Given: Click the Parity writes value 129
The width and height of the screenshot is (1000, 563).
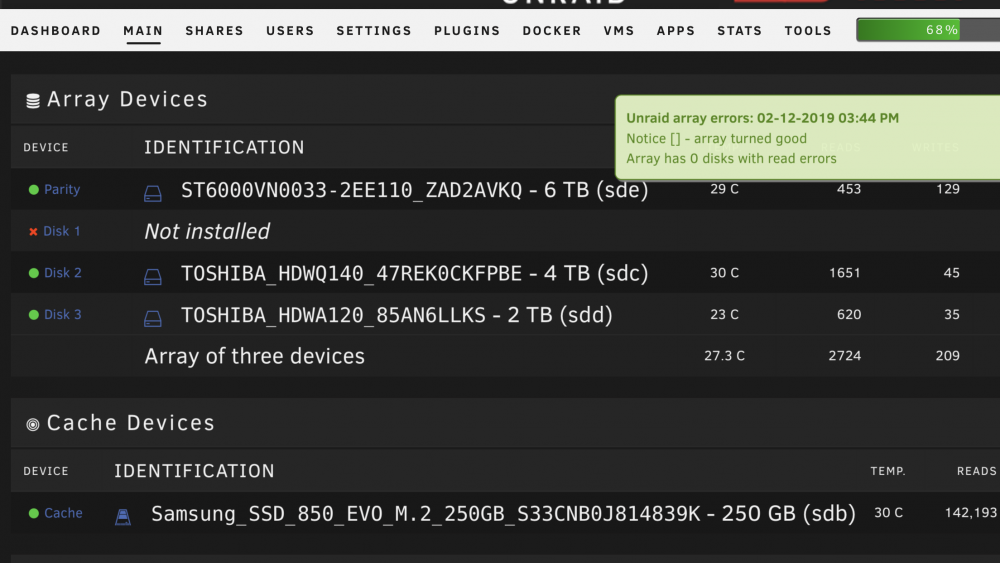Looking at the screenshot, I should click(x=948, y=189).
